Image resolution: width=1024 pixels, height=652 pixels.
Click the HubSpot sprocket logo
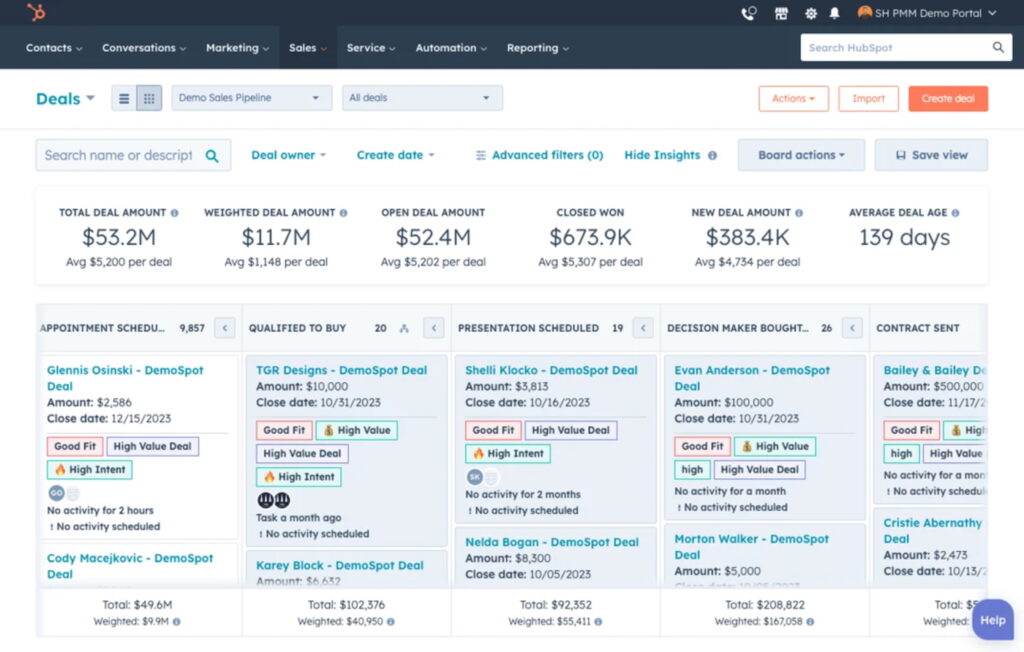pos(37,12)
